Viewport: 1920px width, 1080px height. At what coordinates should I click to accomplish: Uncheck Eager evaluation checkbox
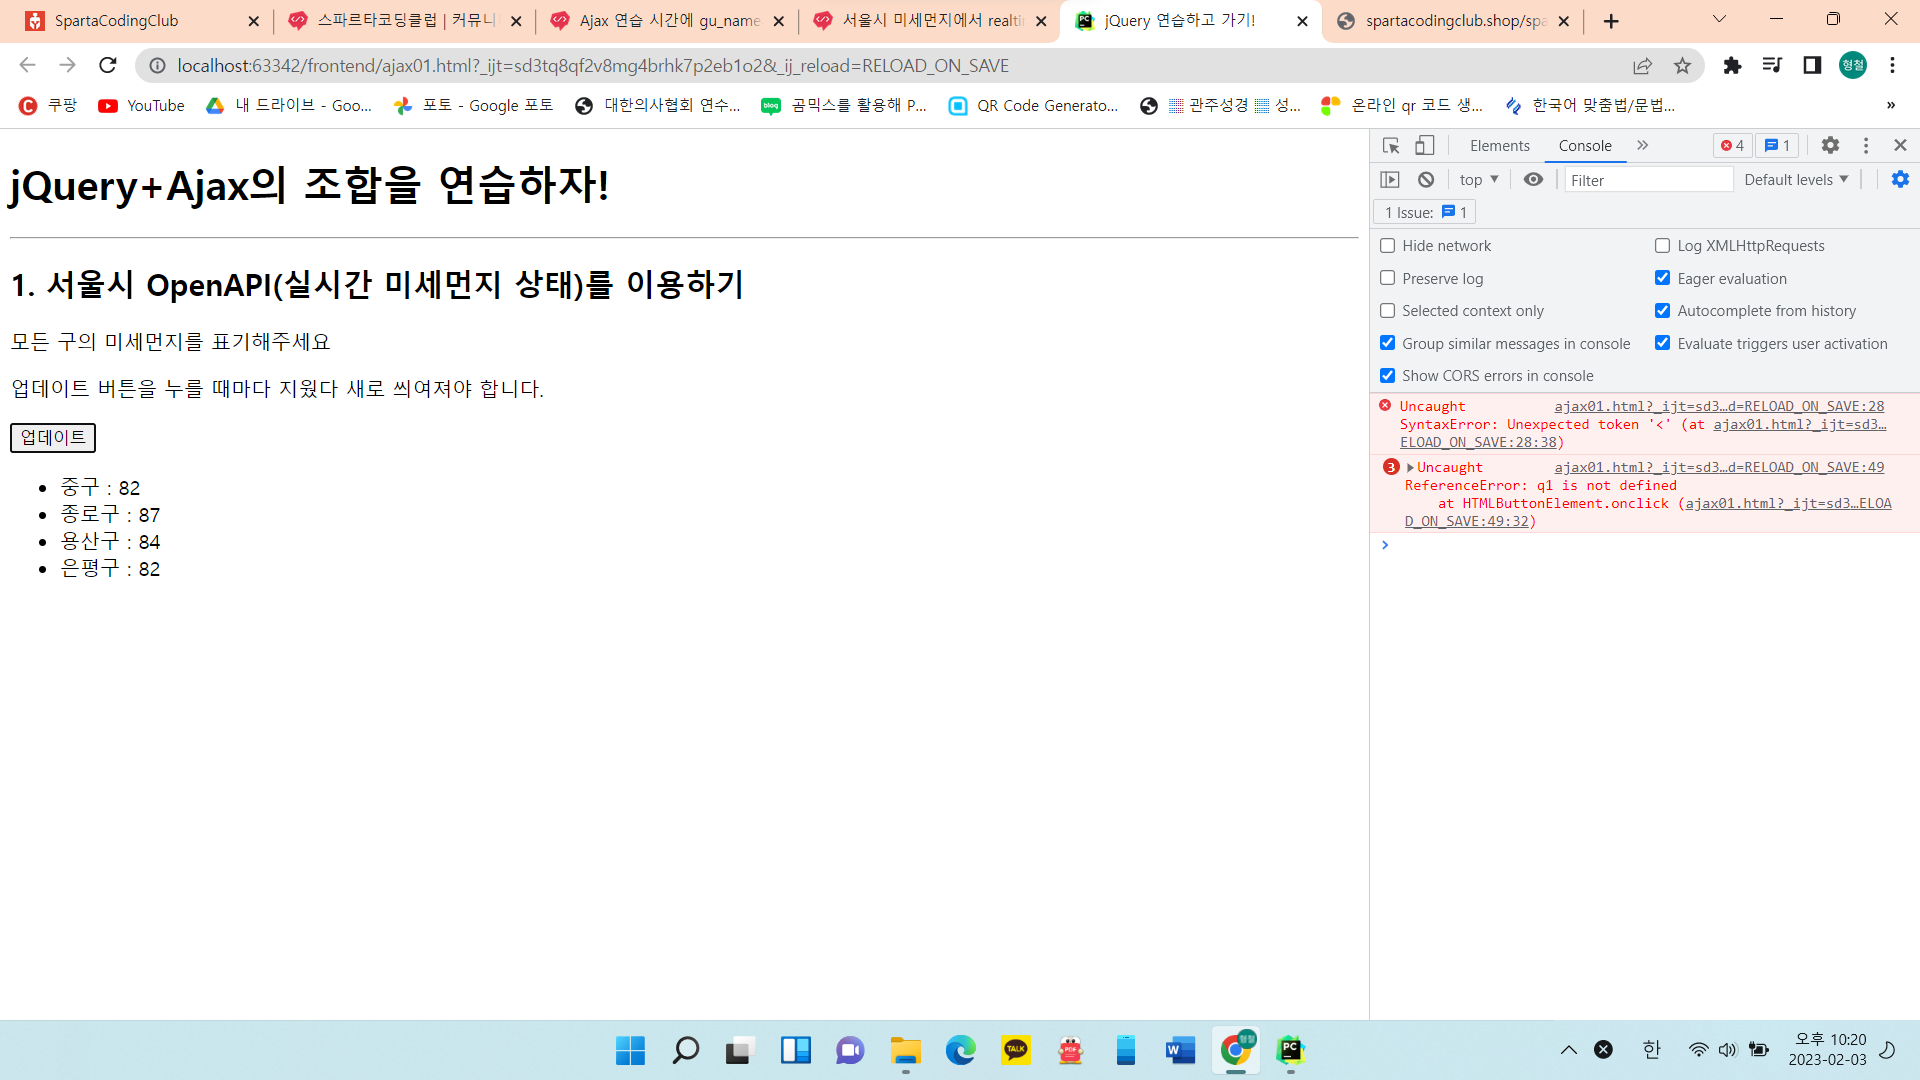(x=1662, y=278)
